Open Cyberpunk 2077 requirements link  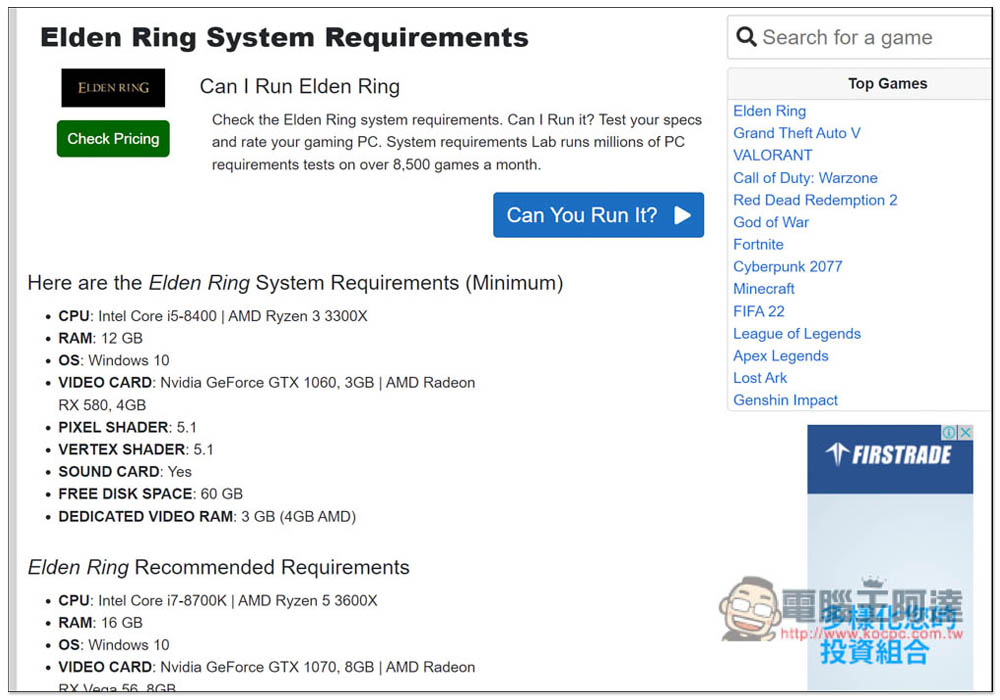point(788,266)
